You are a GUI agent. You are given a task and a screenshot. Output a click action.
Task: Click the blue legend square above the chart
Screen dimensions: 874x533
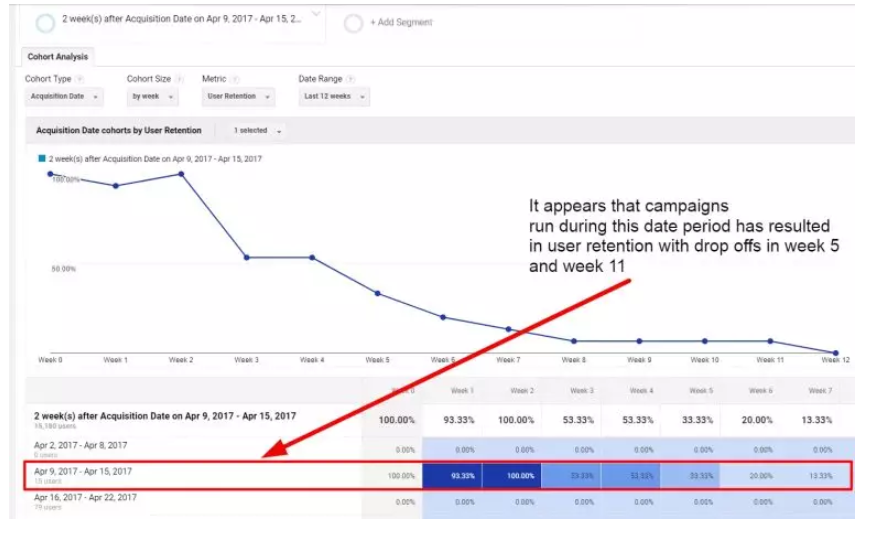point(41,159)
